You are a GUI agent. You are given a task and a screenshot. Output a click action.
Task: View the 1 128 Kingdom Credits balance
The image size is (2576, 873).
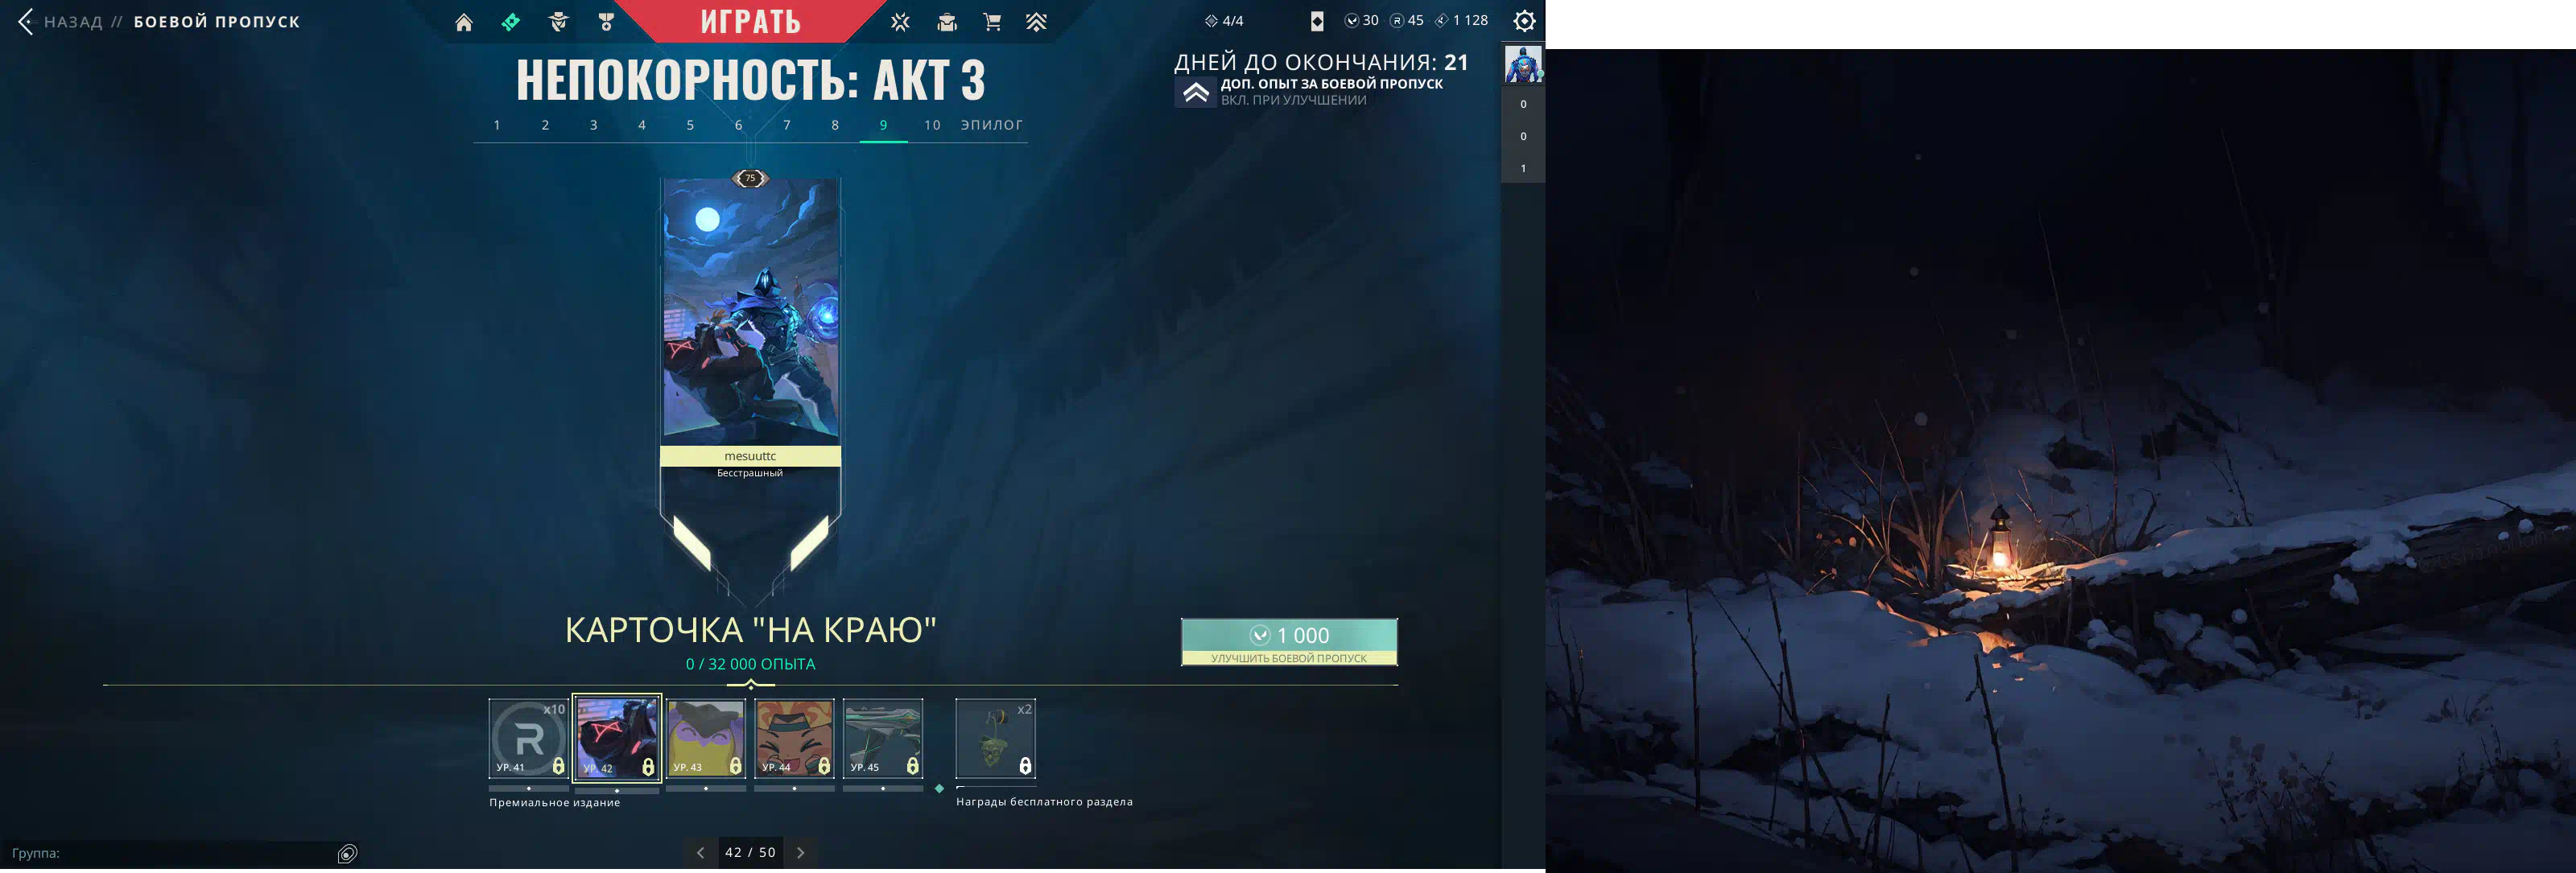1462,20
